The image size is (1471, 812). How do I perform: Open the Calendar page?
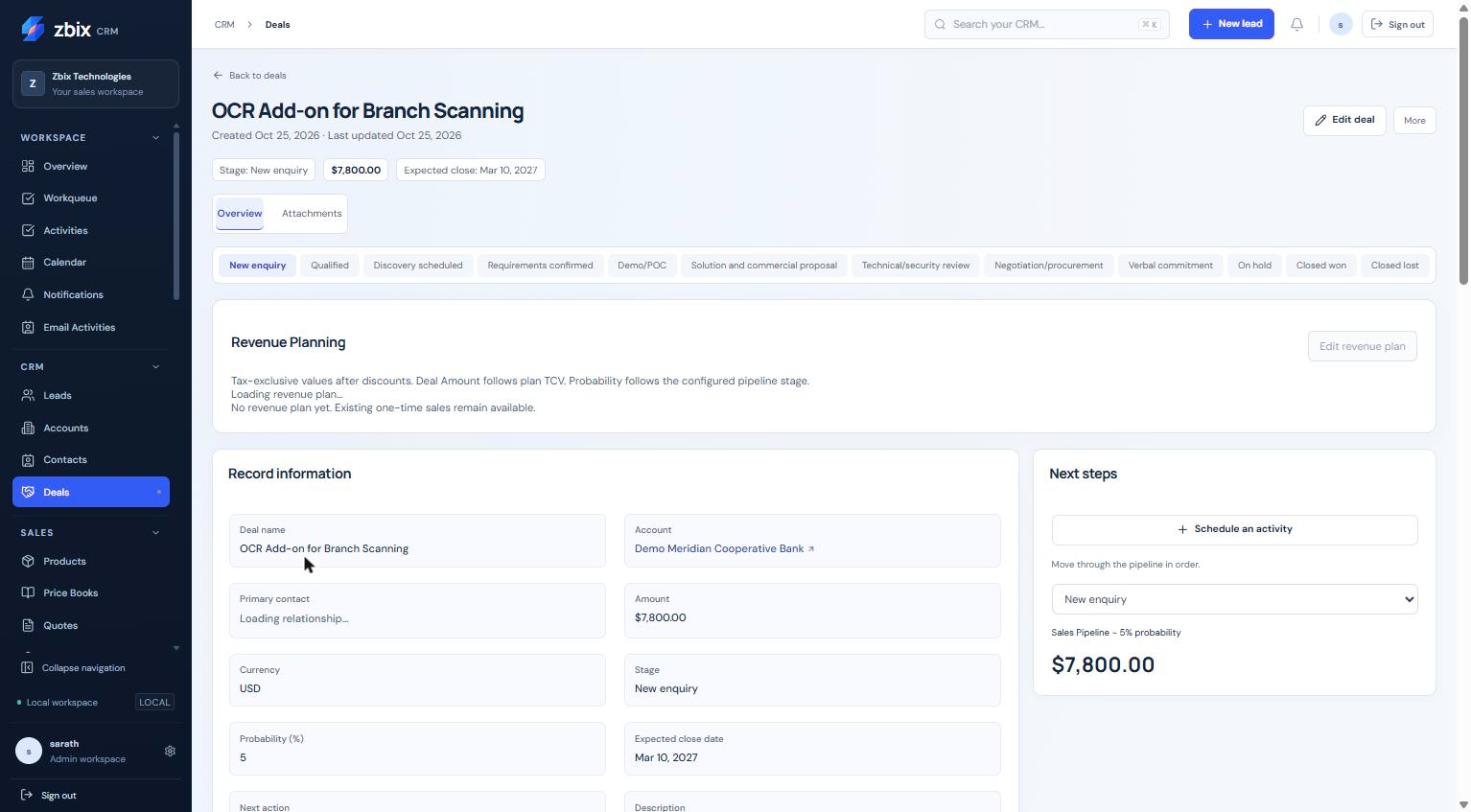(x=91, y=262)
